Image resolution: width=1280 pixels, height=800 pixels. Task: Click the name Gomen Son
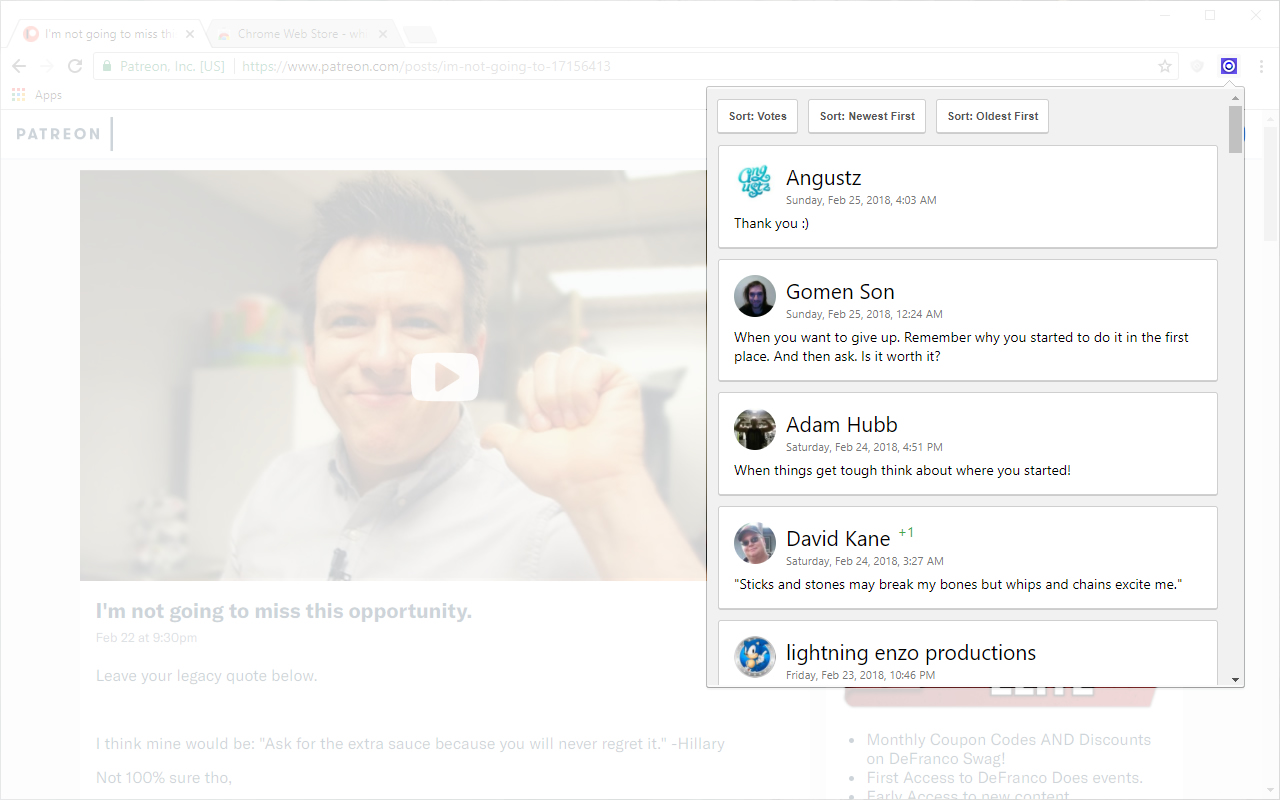(x=840, y=292)
